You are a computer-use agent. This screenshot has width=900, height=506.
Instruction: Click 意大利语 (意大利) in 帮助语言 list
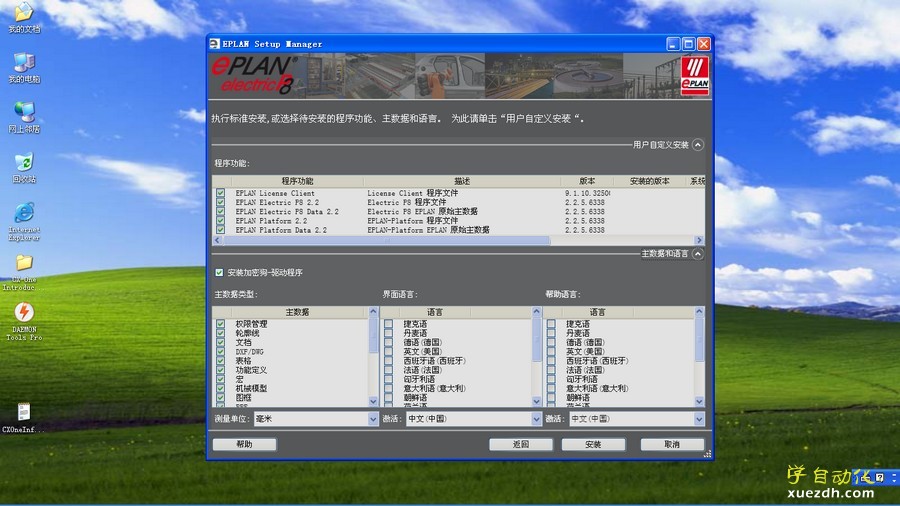click(597, 388)
